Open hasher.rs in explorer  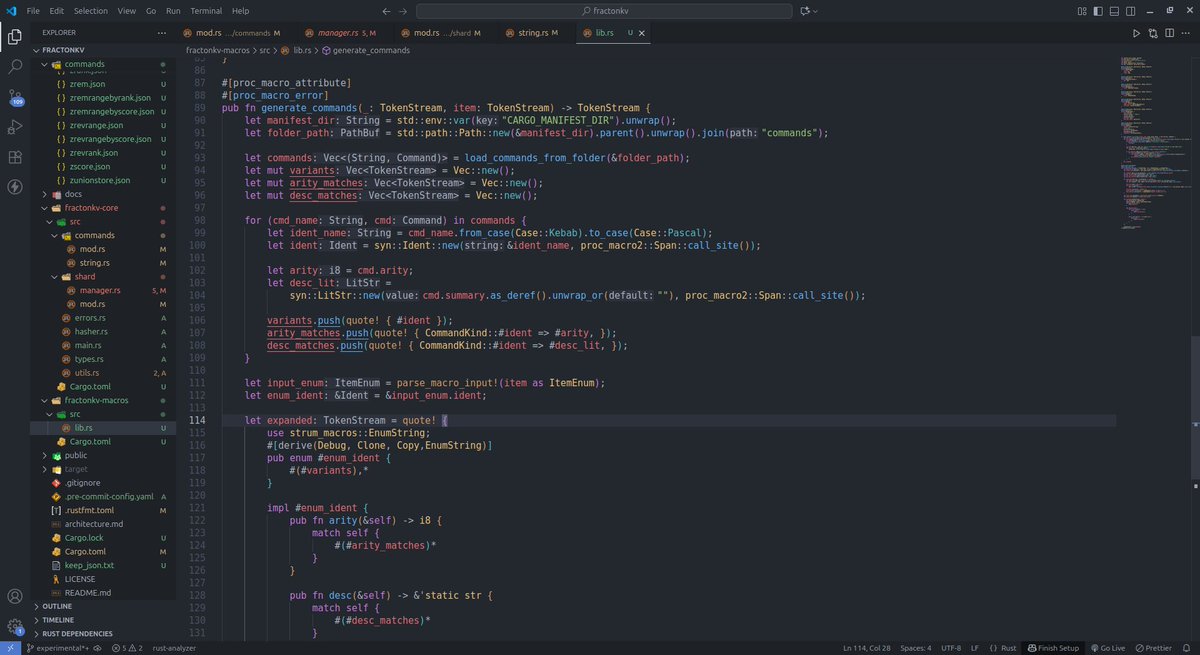coord(90,331)
